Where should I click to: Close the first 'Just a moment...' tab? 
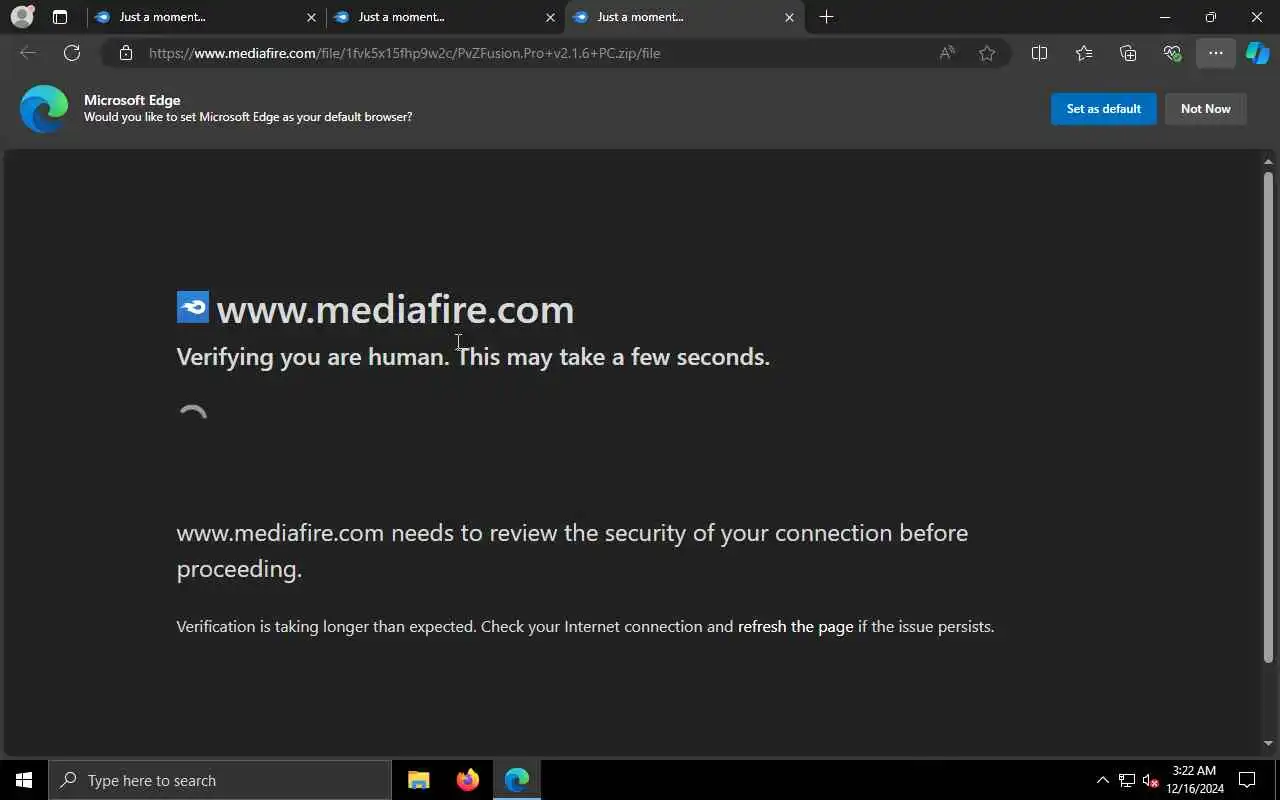[311, 17]
